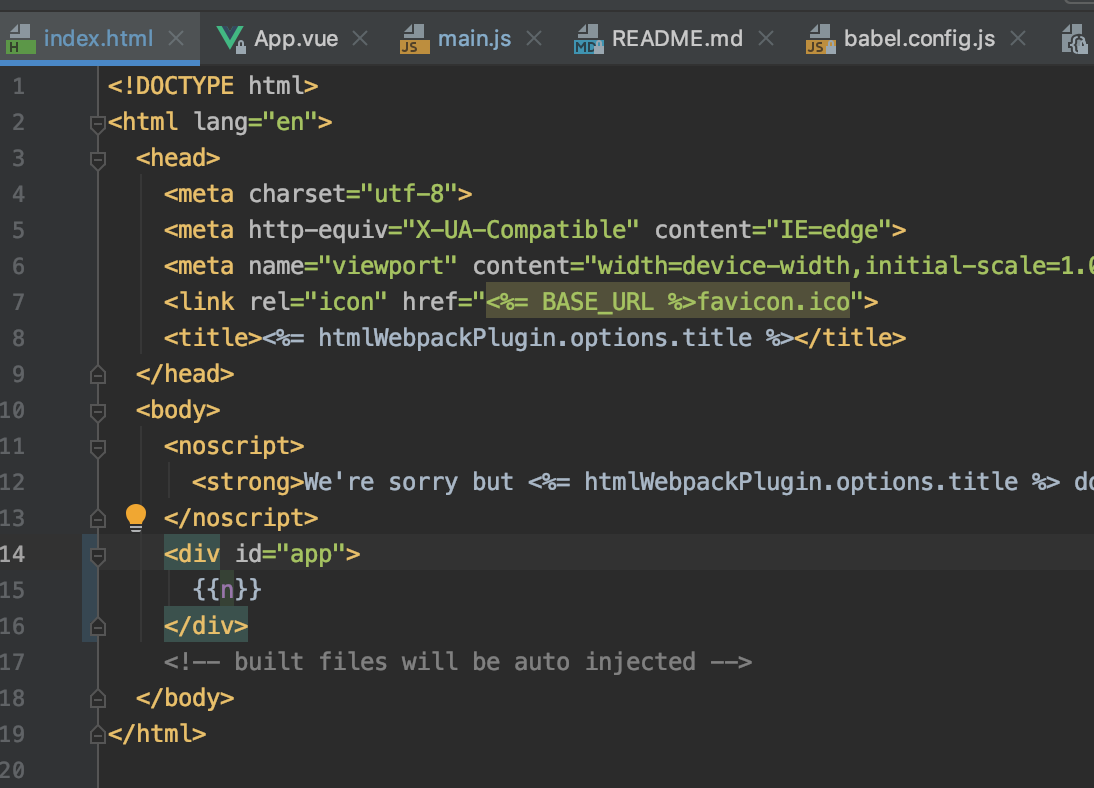Click the "built files will be auto injected" comment
This screenshot has height=788, width=1094.
click(x=458, y=662)
